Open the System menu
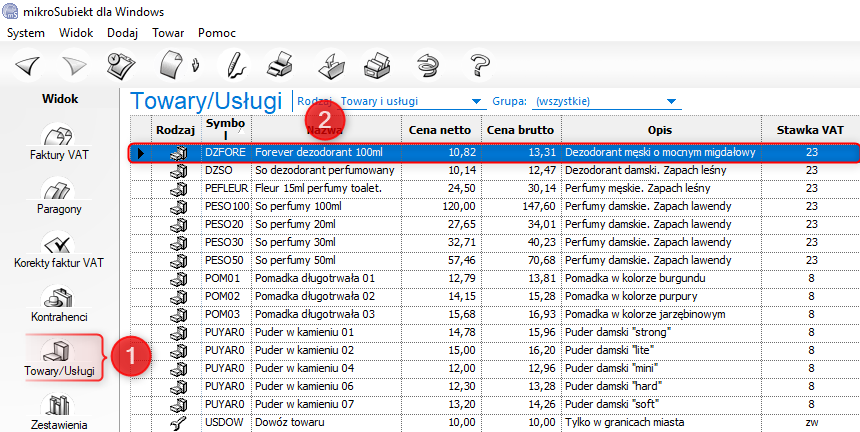 [x=26, y=33]
